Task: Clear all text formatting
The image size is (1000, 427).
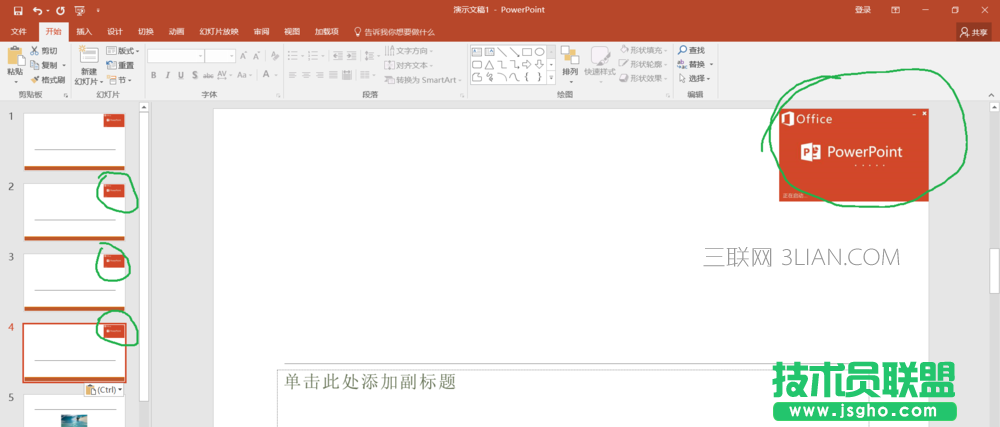Action: [x=274, y=56]
